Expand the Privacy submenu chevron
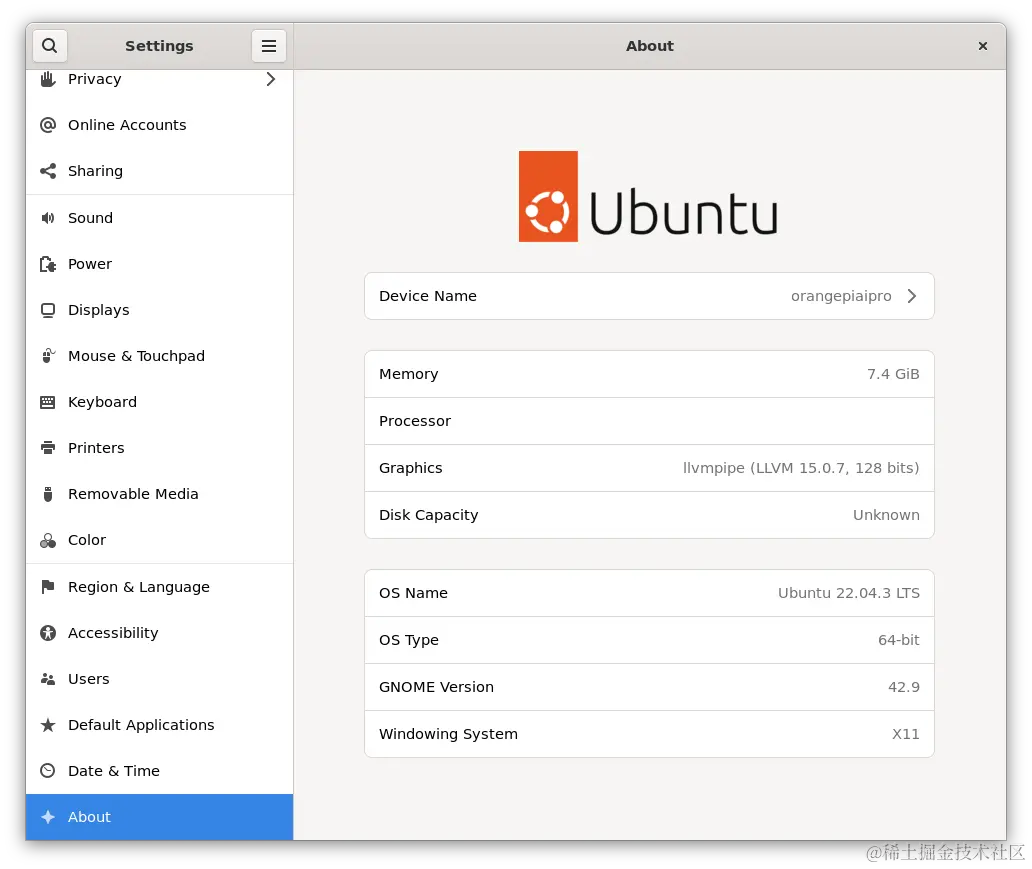 pos(271,79)
